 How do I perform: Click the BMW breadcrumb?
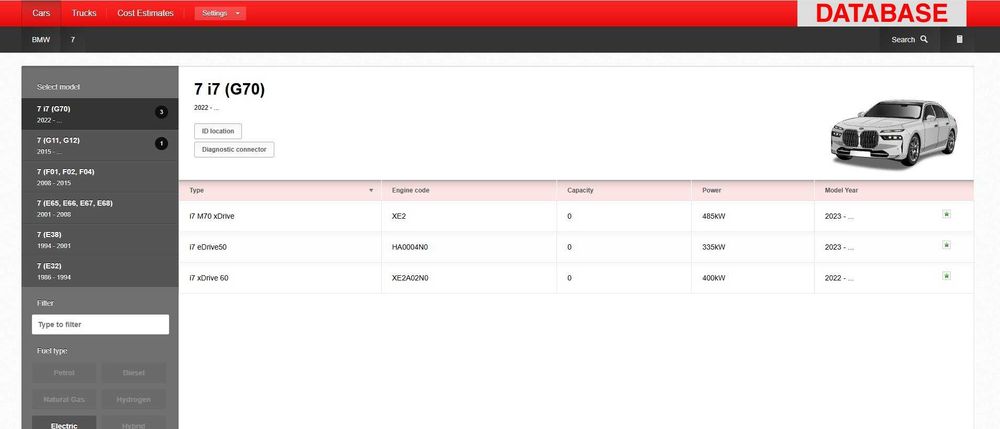pos(41,40)
